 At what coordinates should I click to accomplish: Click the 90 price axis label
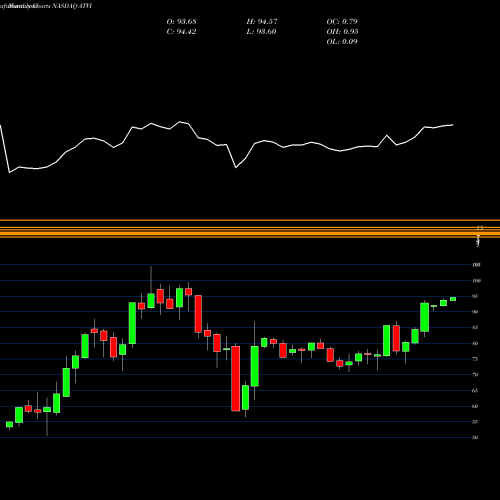[475, 312]
